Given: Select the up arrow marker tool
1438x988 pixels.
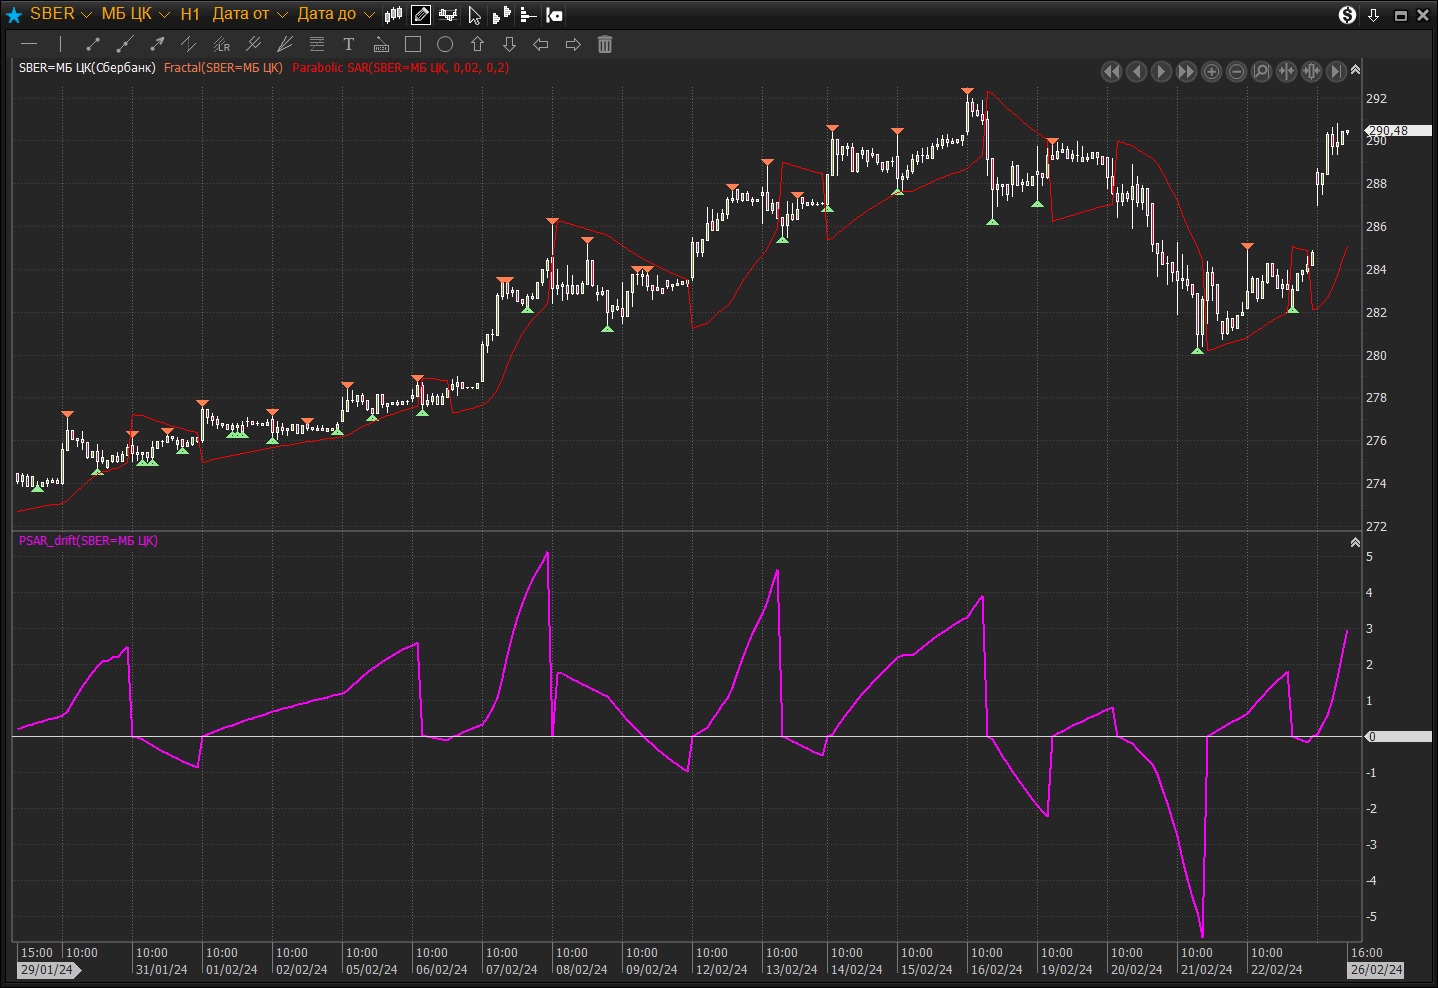Looking at the screenshot, I should click(477, 44).
